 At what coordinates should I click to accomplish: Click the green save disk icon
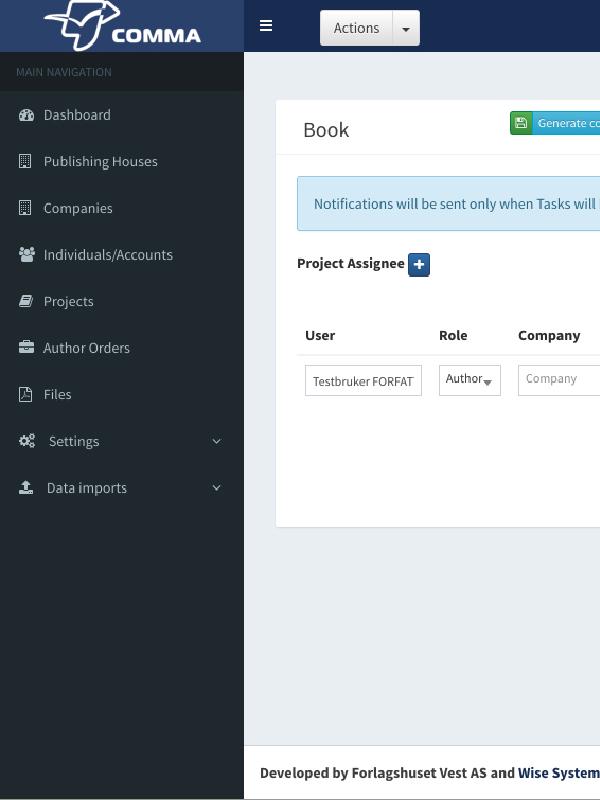click(x=521, y=123)
